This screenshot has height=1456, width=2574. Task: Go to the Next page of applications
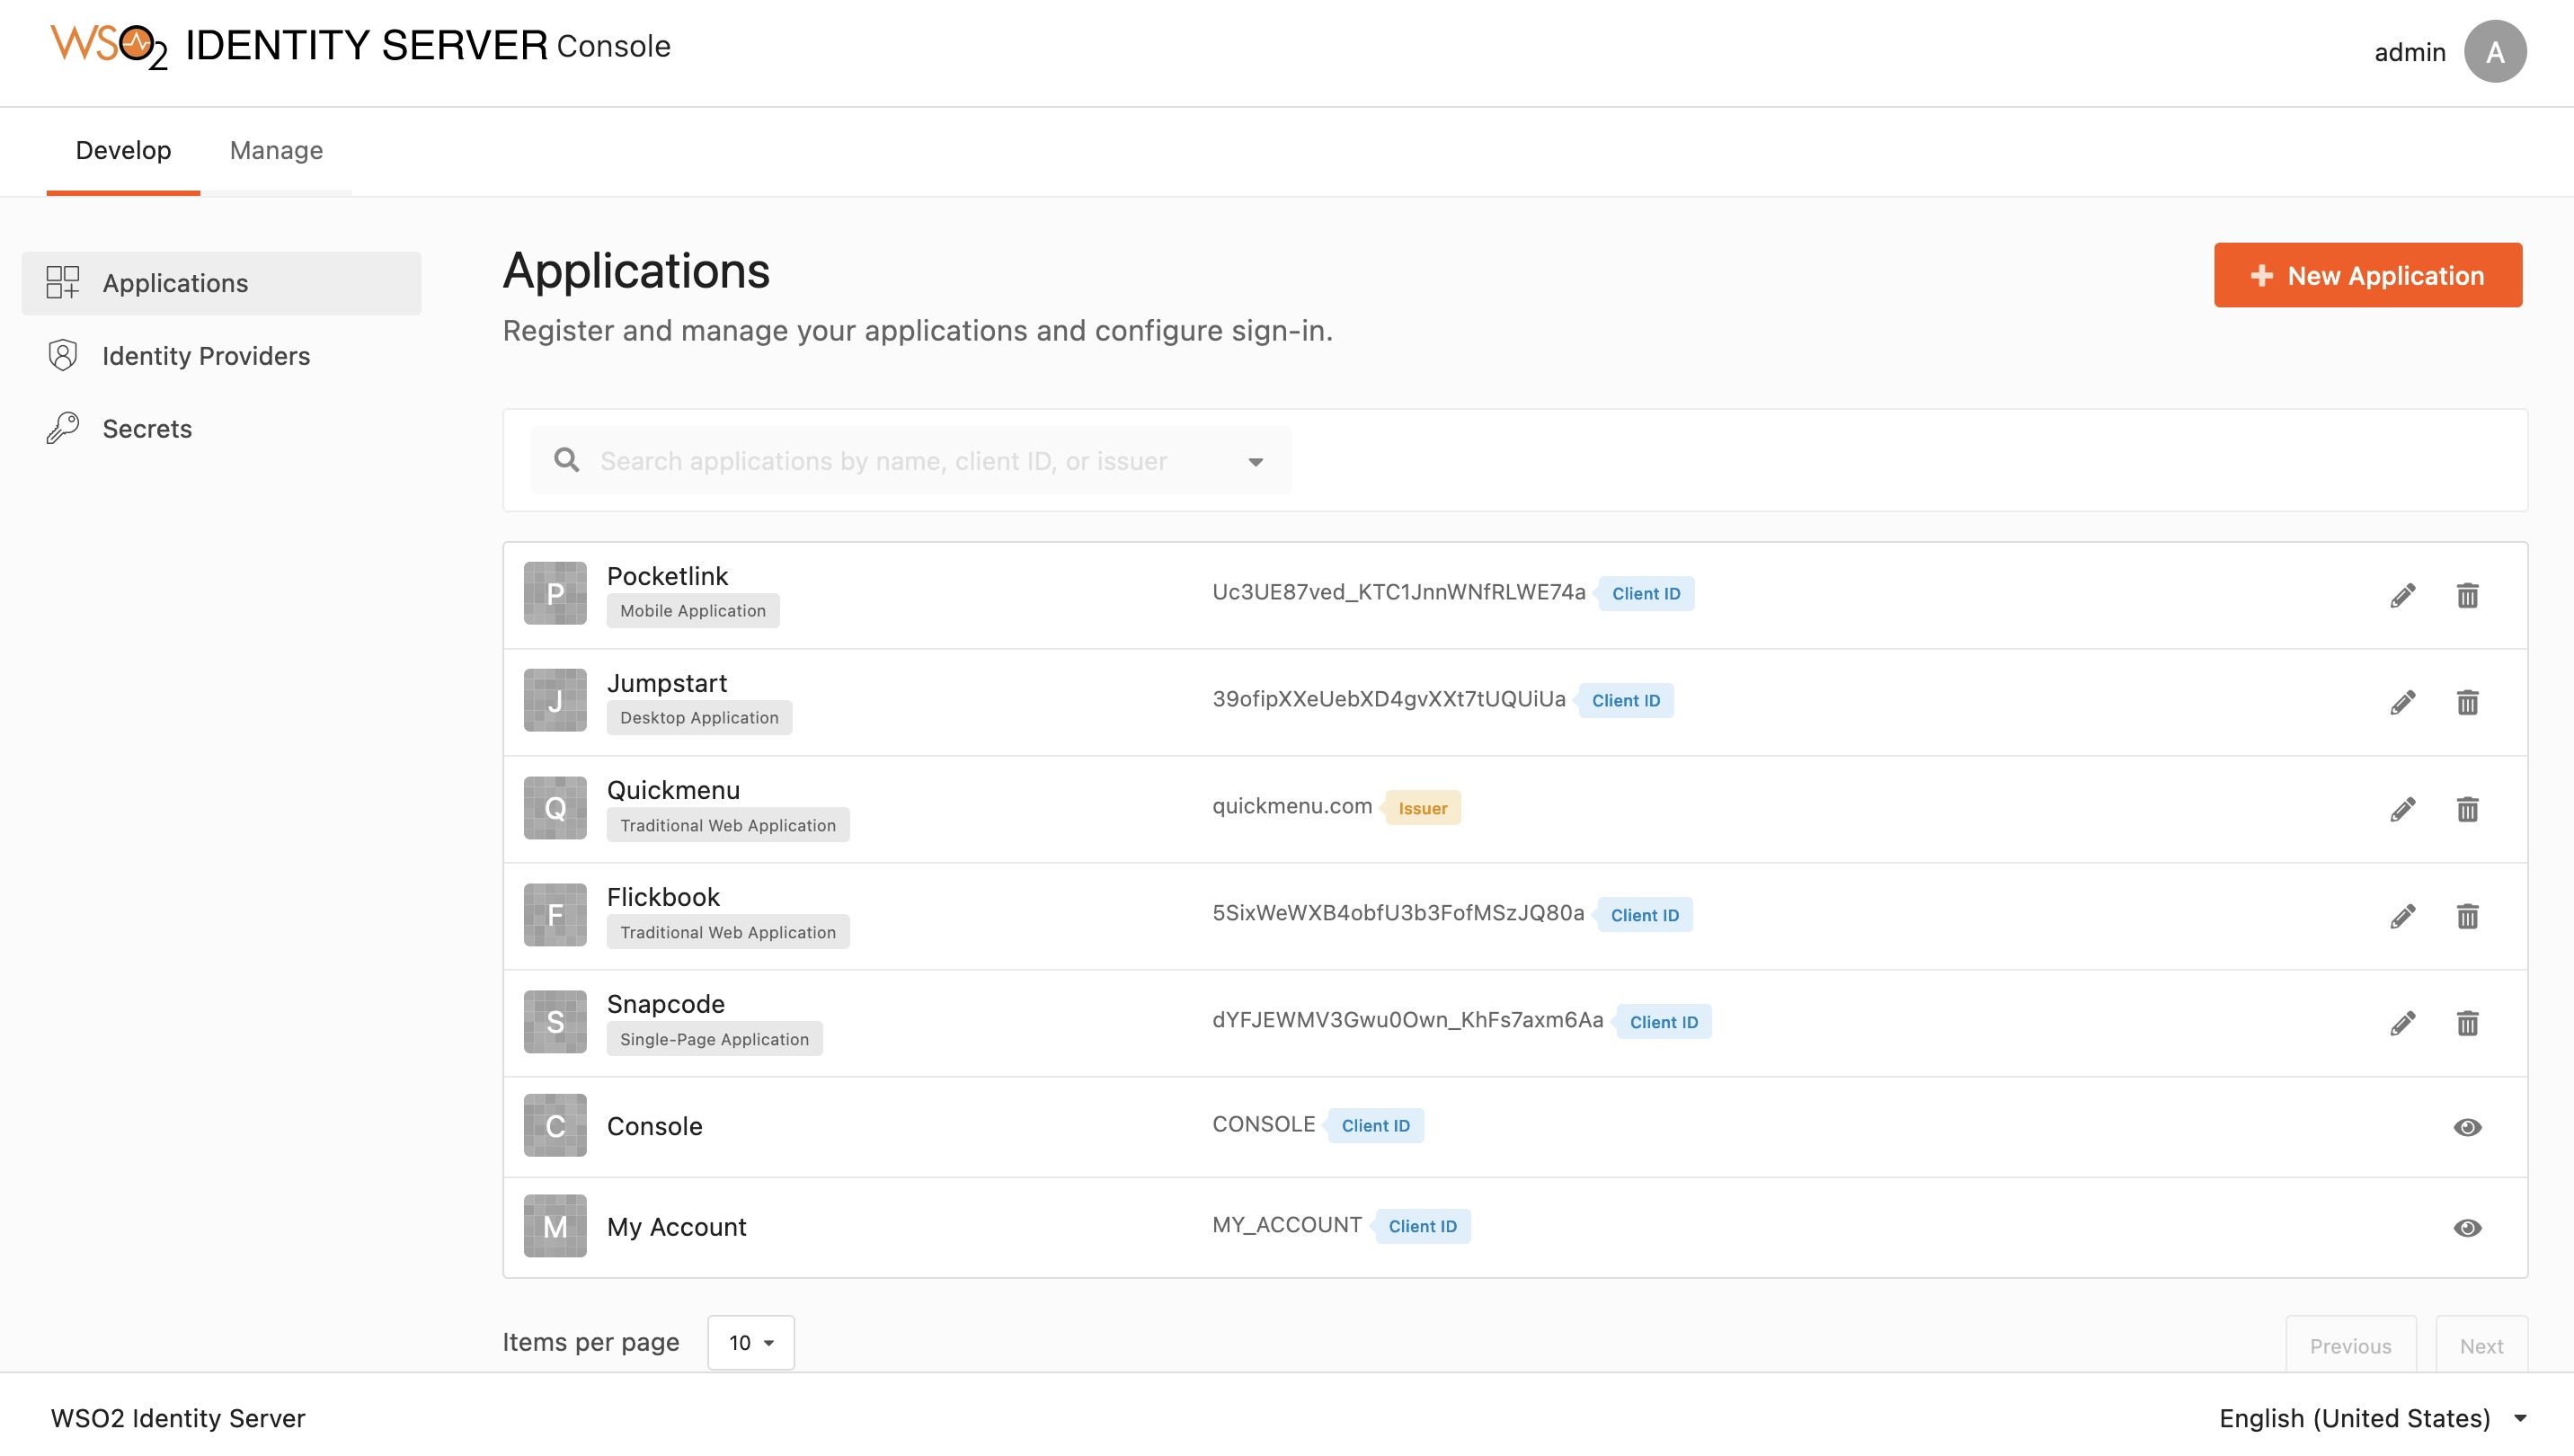2481,1345
